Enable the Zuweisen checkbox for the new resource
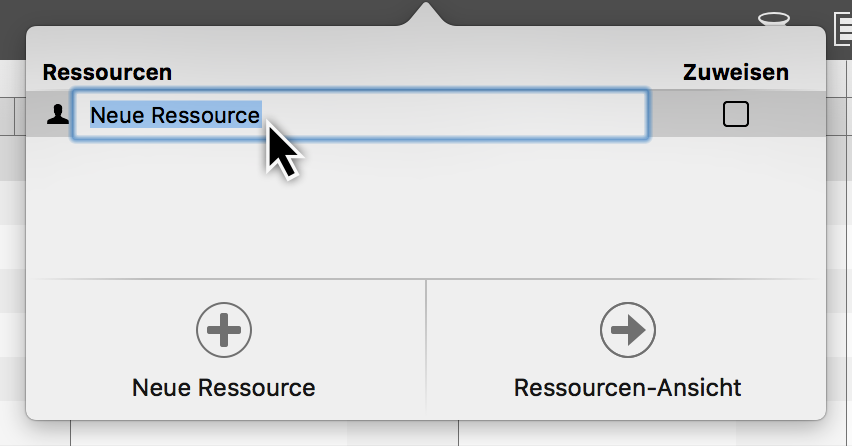Viewport: 852px width, 446px height. 735,115
